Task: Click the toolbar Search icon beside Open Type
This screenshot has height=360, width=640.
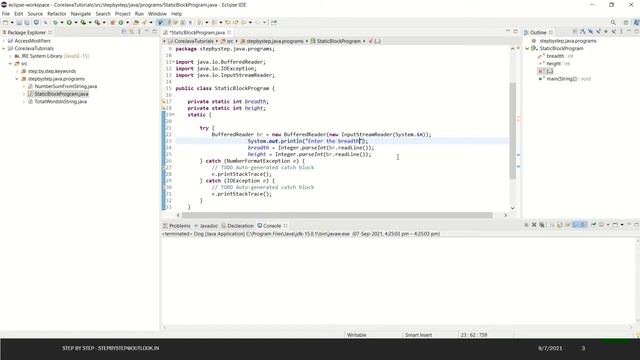Action: [145, 22]
